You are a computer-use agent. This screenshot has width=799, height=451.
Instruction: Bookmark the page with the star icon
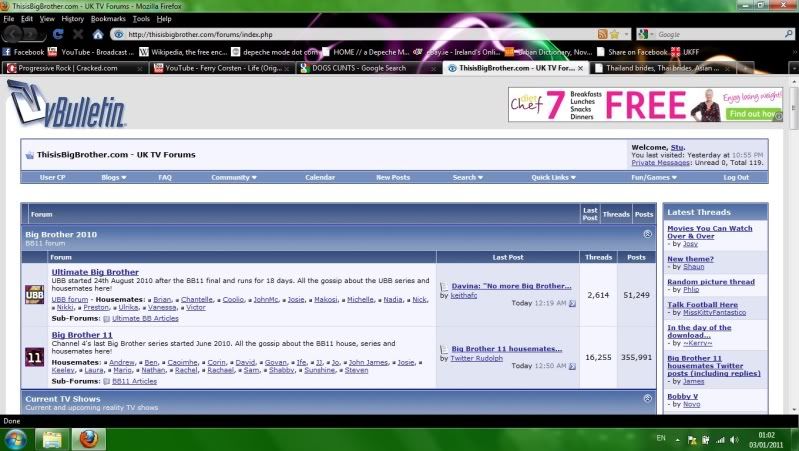coord(615,34)
